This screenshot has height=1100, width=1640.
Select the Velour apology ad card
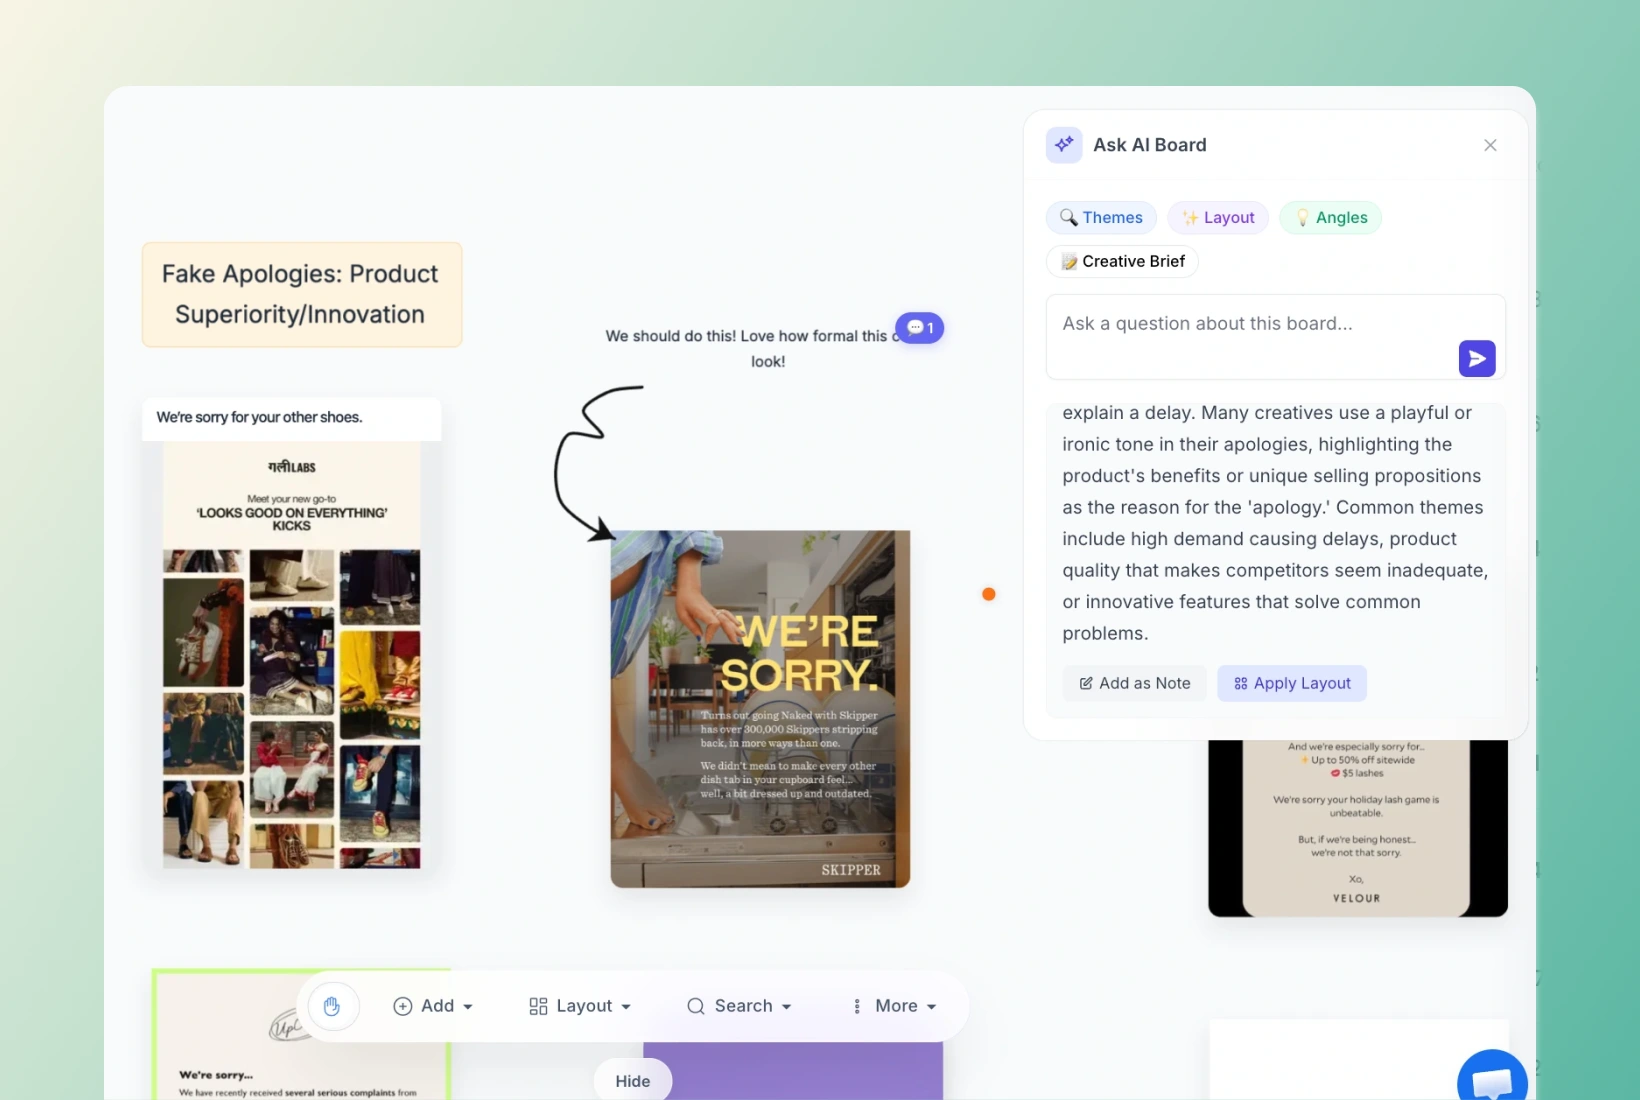click(x=1357, y=828)
